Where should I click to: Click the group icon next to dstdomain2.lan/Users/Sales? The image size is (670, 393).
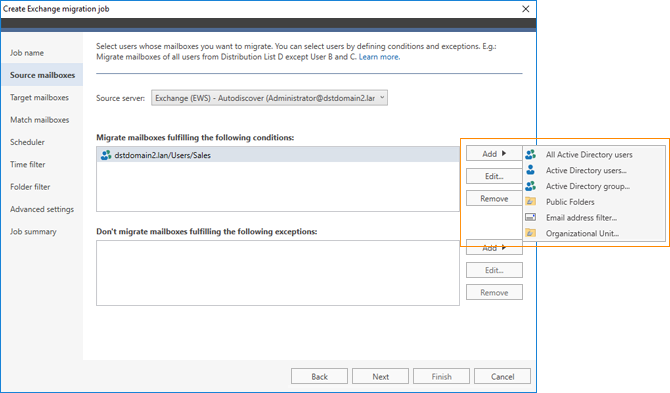[x=106, y=155]
